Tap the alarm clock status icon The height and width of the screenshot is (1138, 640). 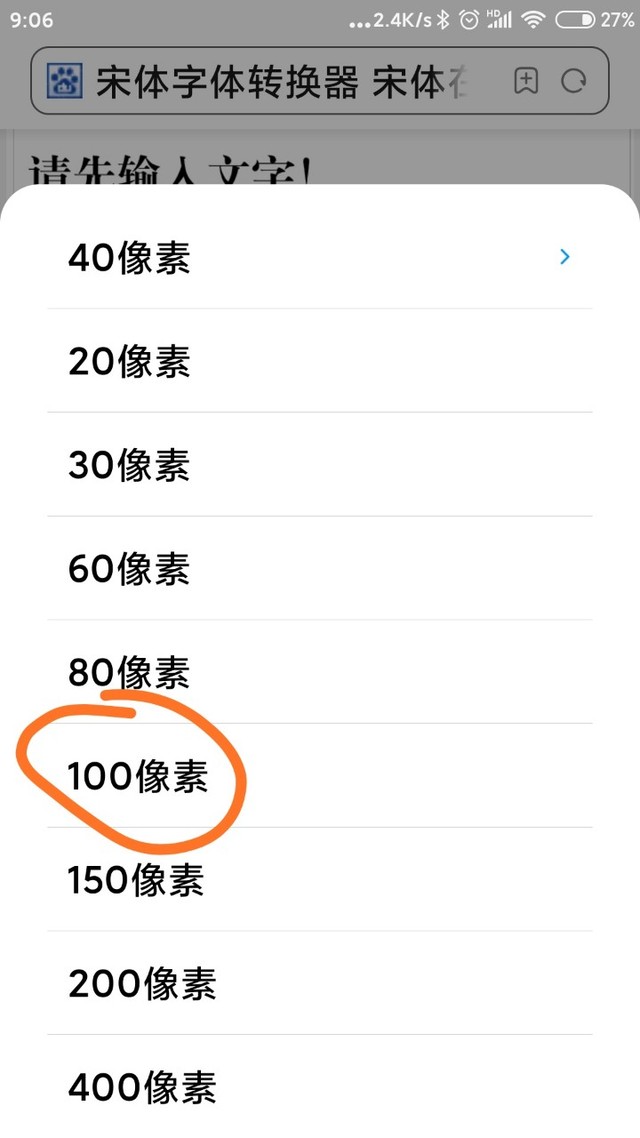[x=468, y=20]
